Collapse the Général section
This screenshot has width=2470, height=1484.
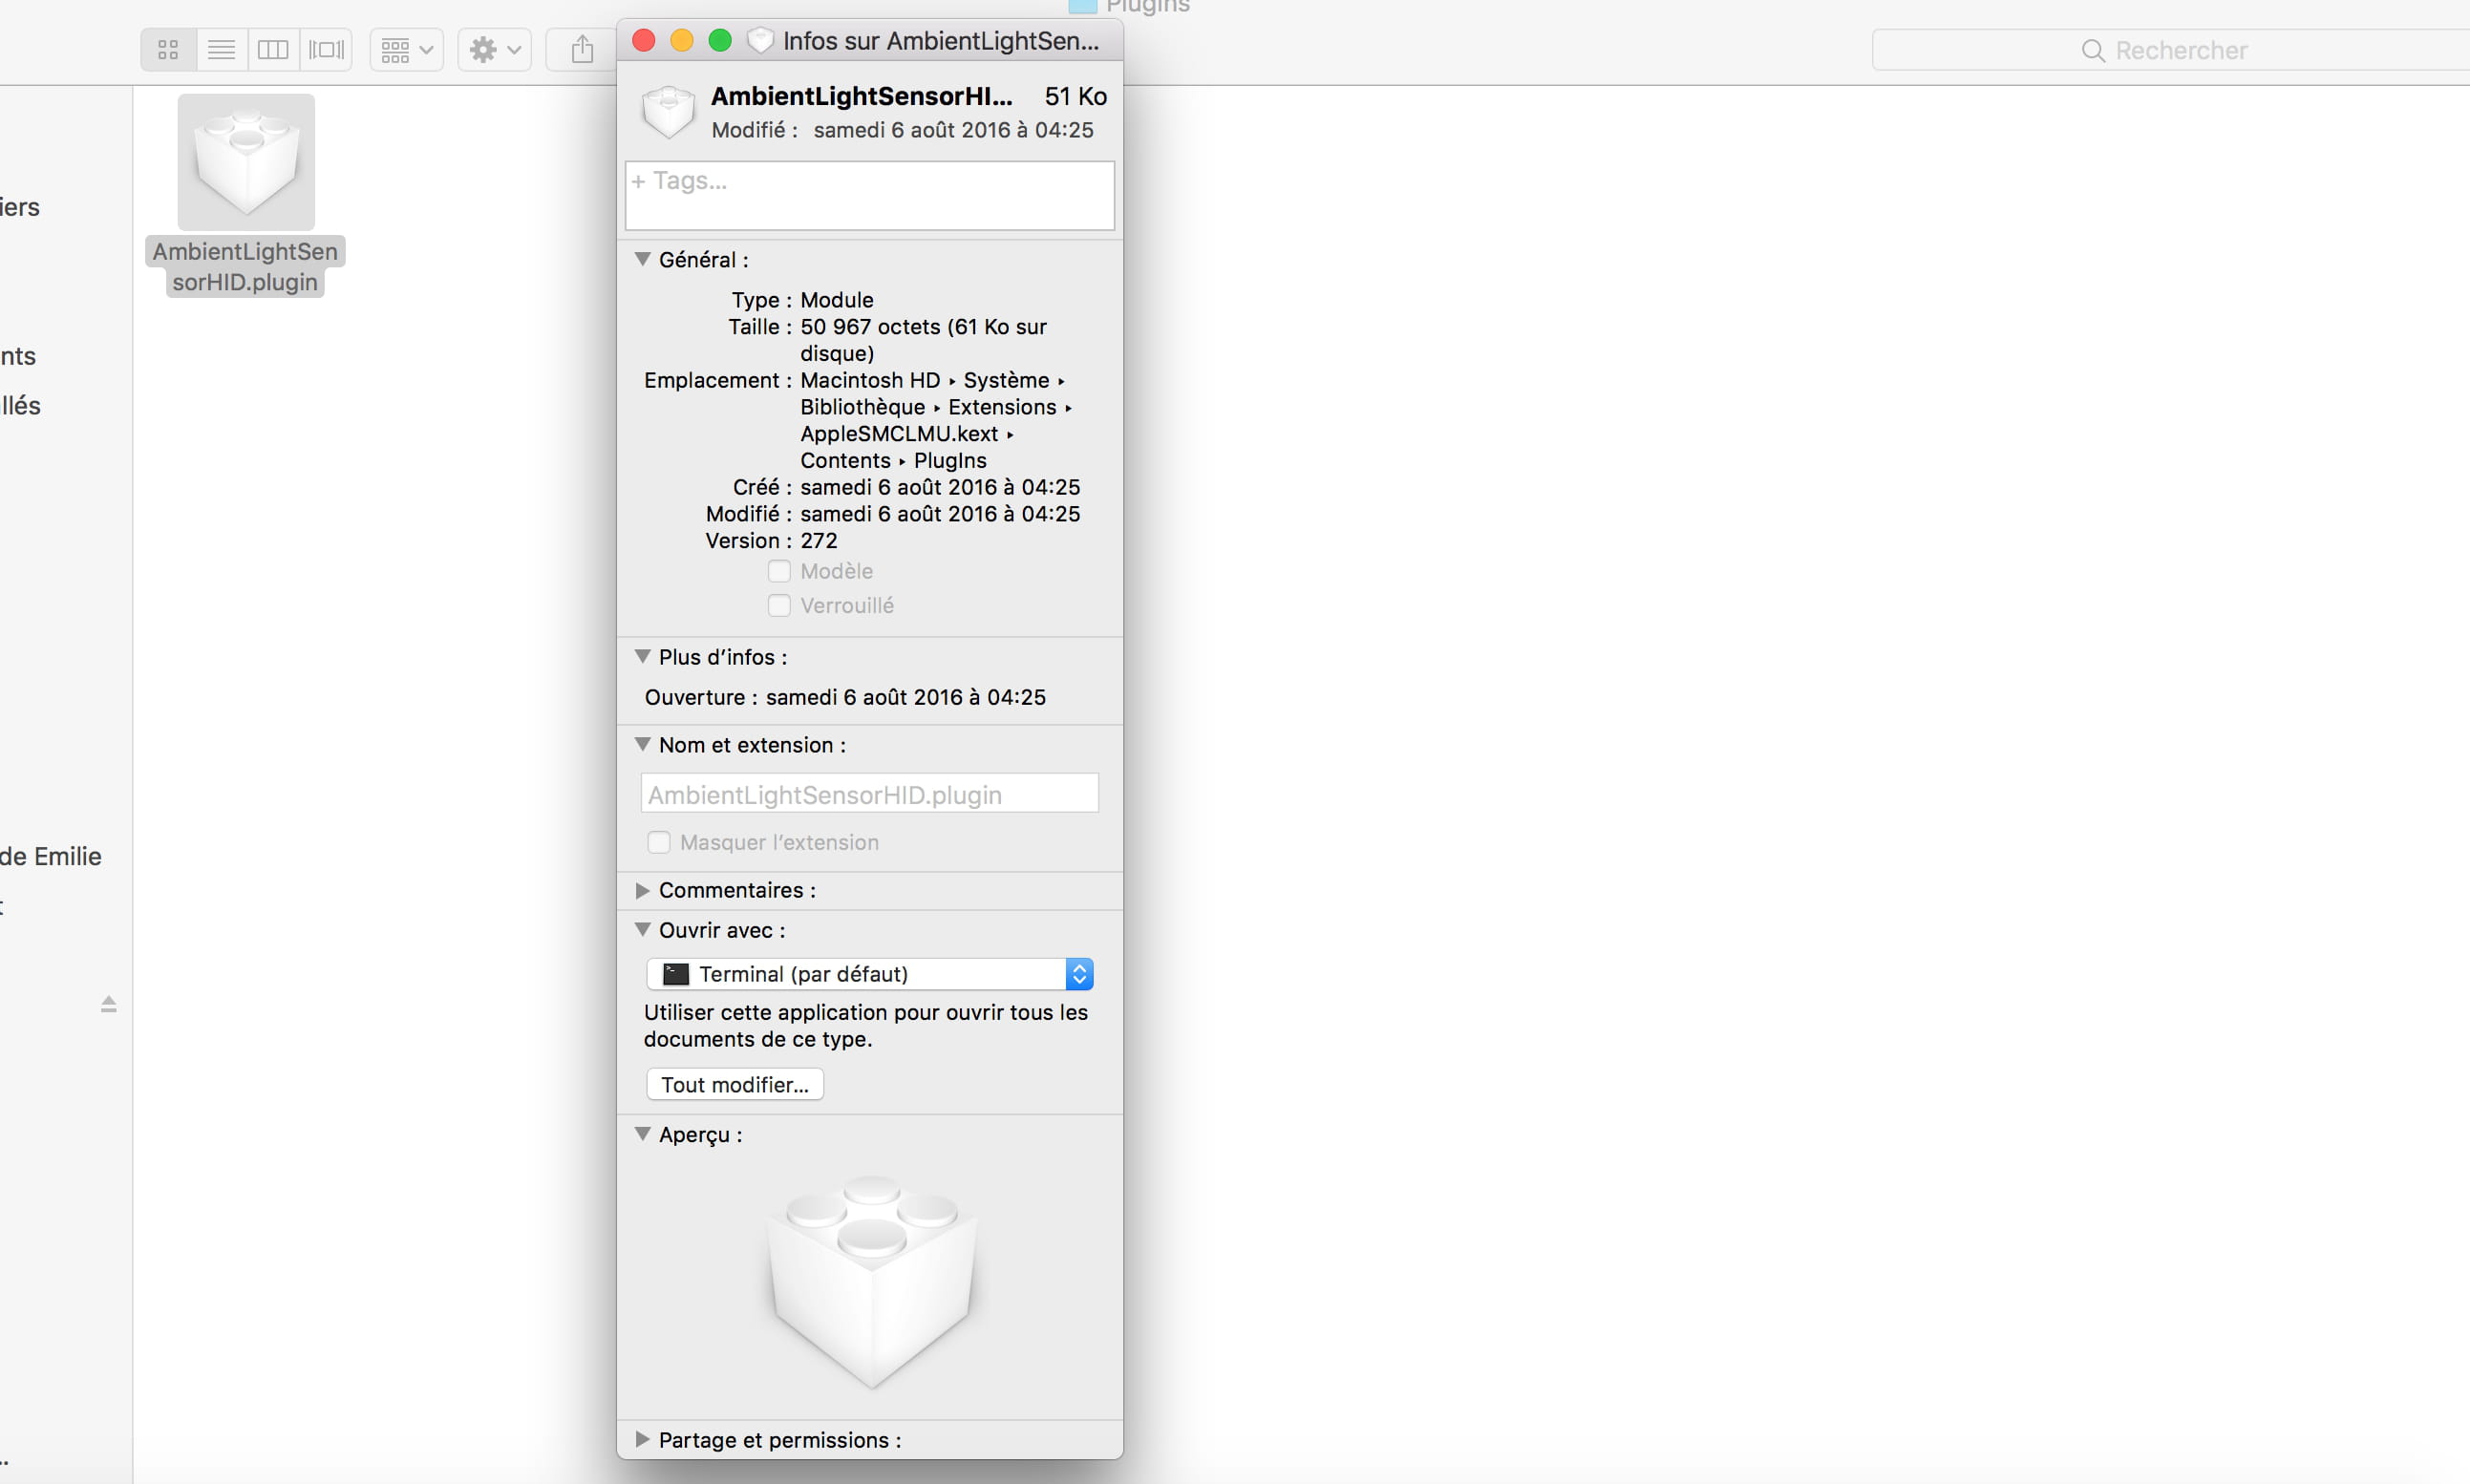643,259
